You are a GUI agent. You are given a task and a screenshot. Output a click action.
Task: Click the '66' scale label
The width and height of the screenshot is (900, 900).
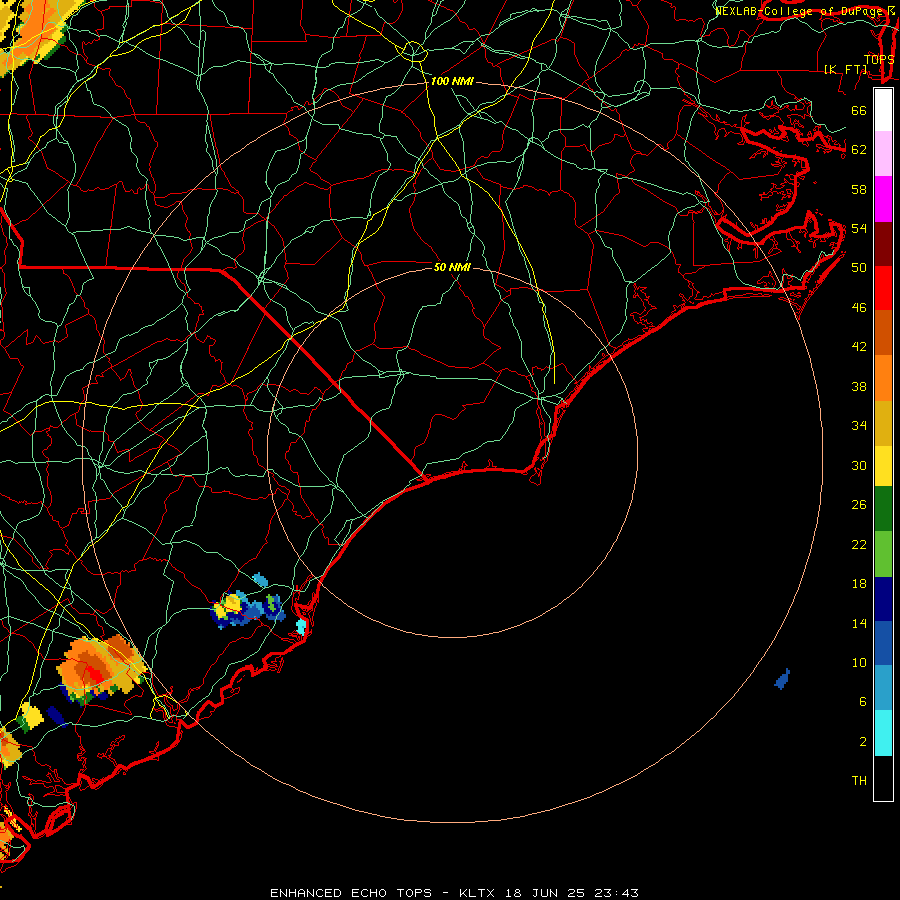click(859, 111)
